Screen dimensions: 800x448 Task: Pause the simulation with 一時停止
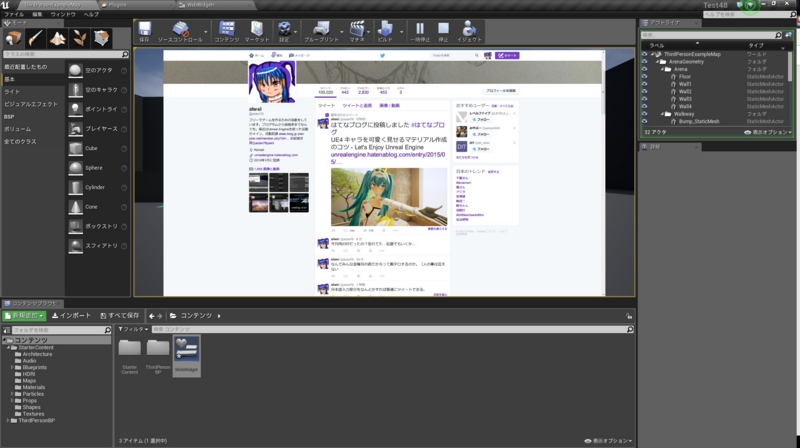(x=420, y=32)
